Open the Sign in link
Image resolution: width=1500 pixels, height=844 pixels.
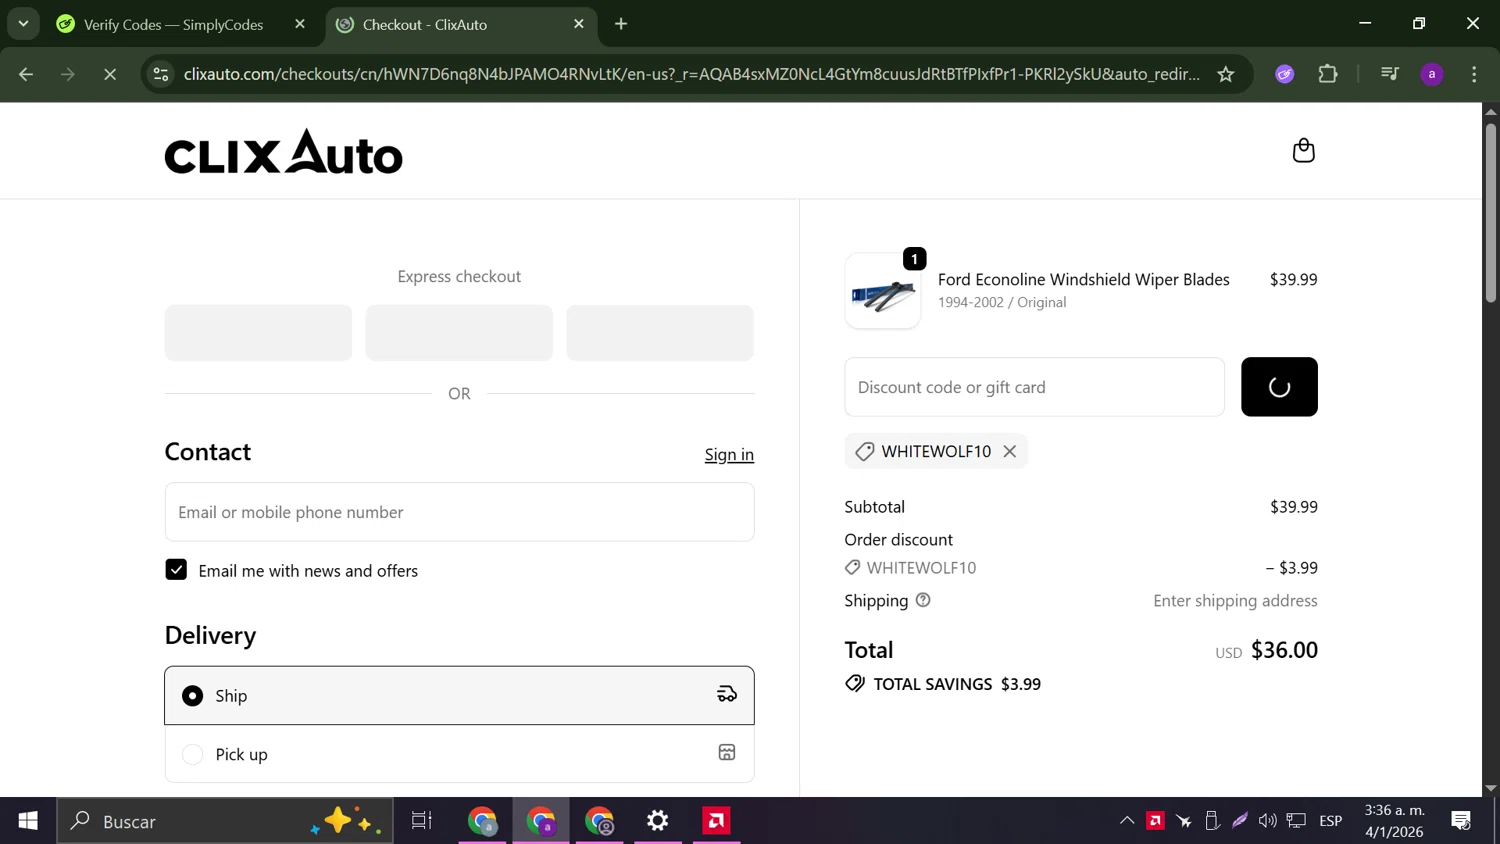pyautogui.click(x=729, y=455)
